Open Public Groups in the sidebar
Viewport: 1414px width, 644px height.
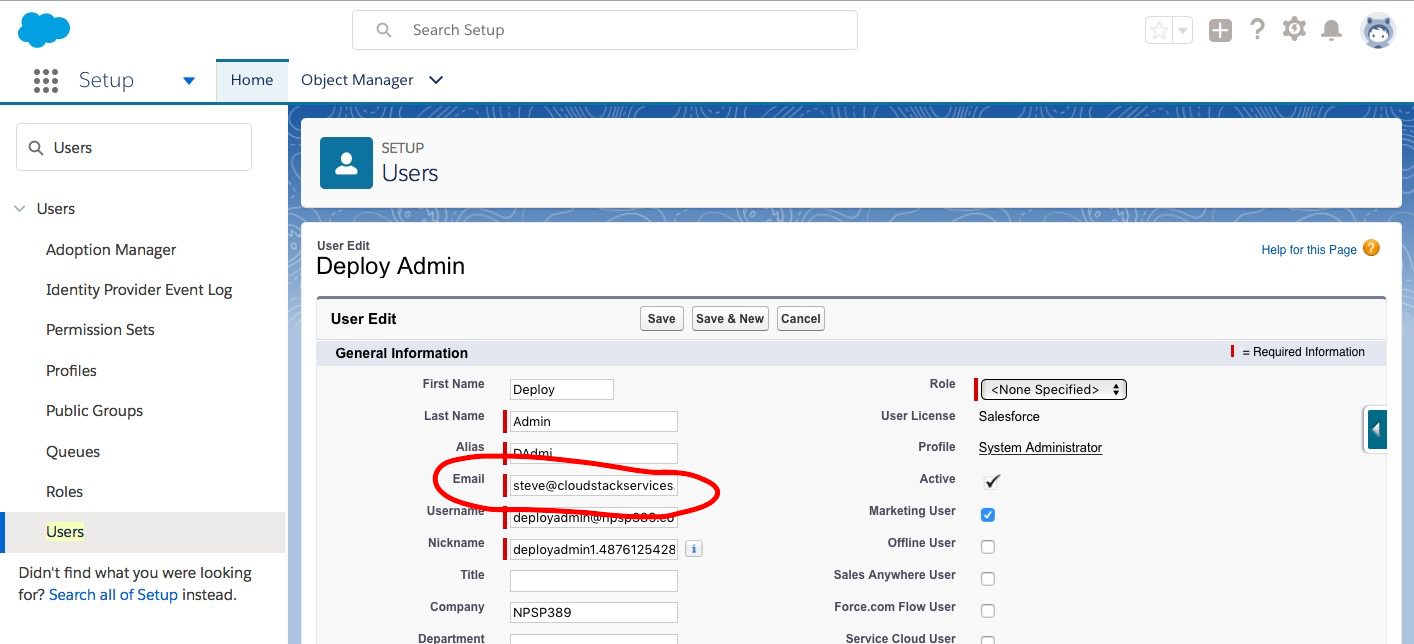point(94,411)
